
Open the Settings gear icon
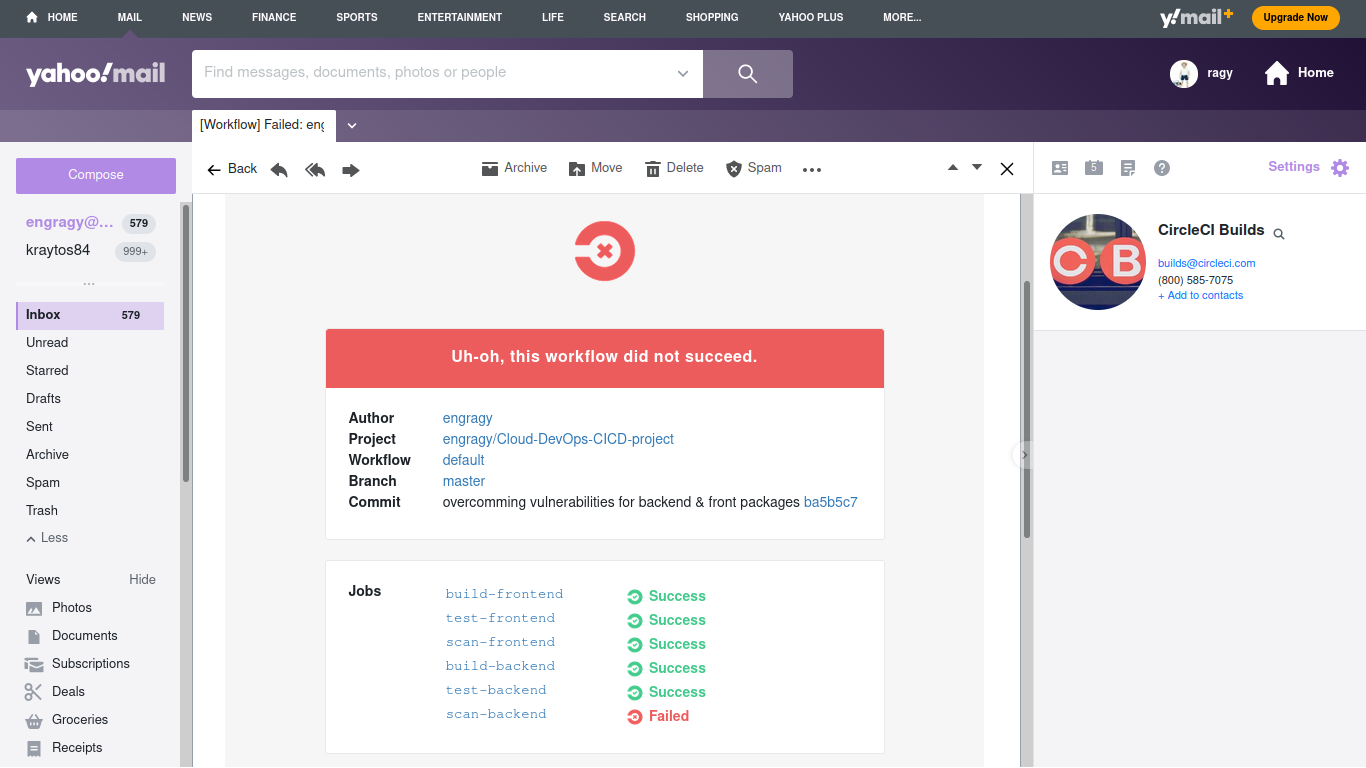1340,168
